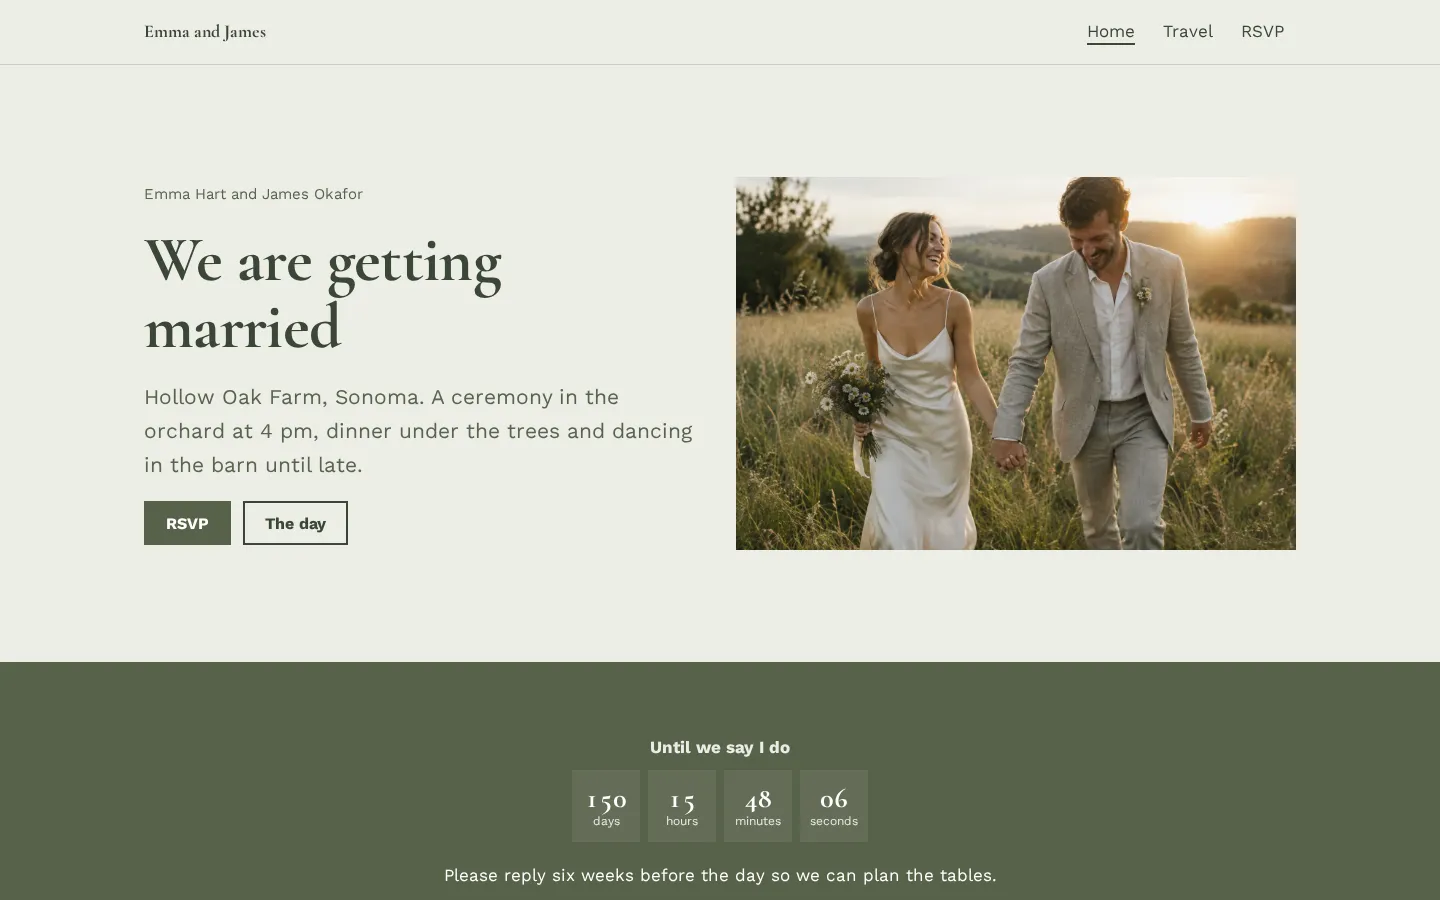Click the couple's wedding photo
1440x900 pixels.
1015,363
